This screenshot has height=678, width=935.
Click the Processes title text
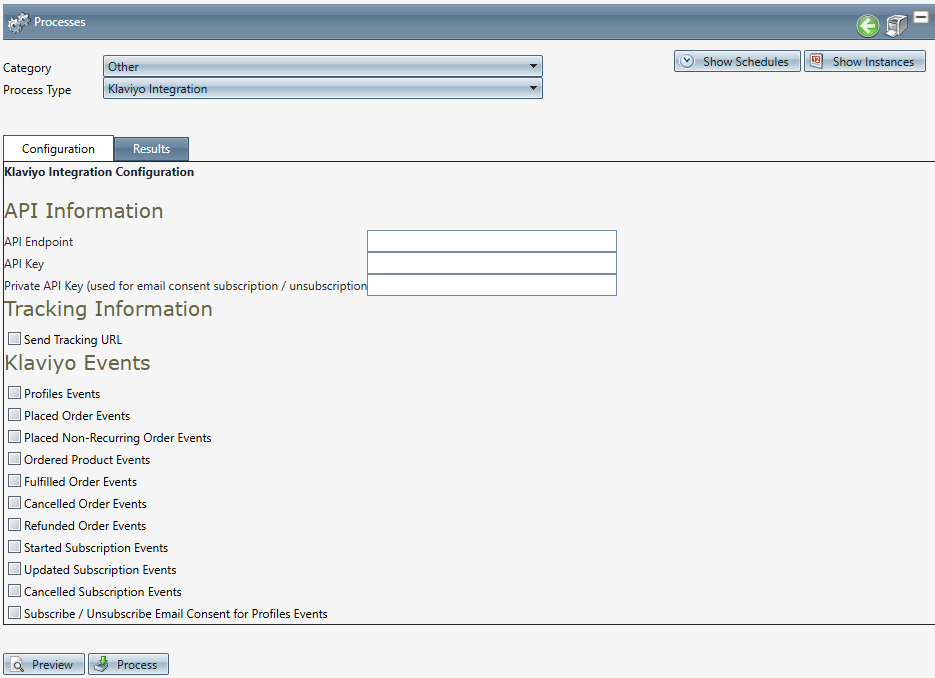point(60,22)
